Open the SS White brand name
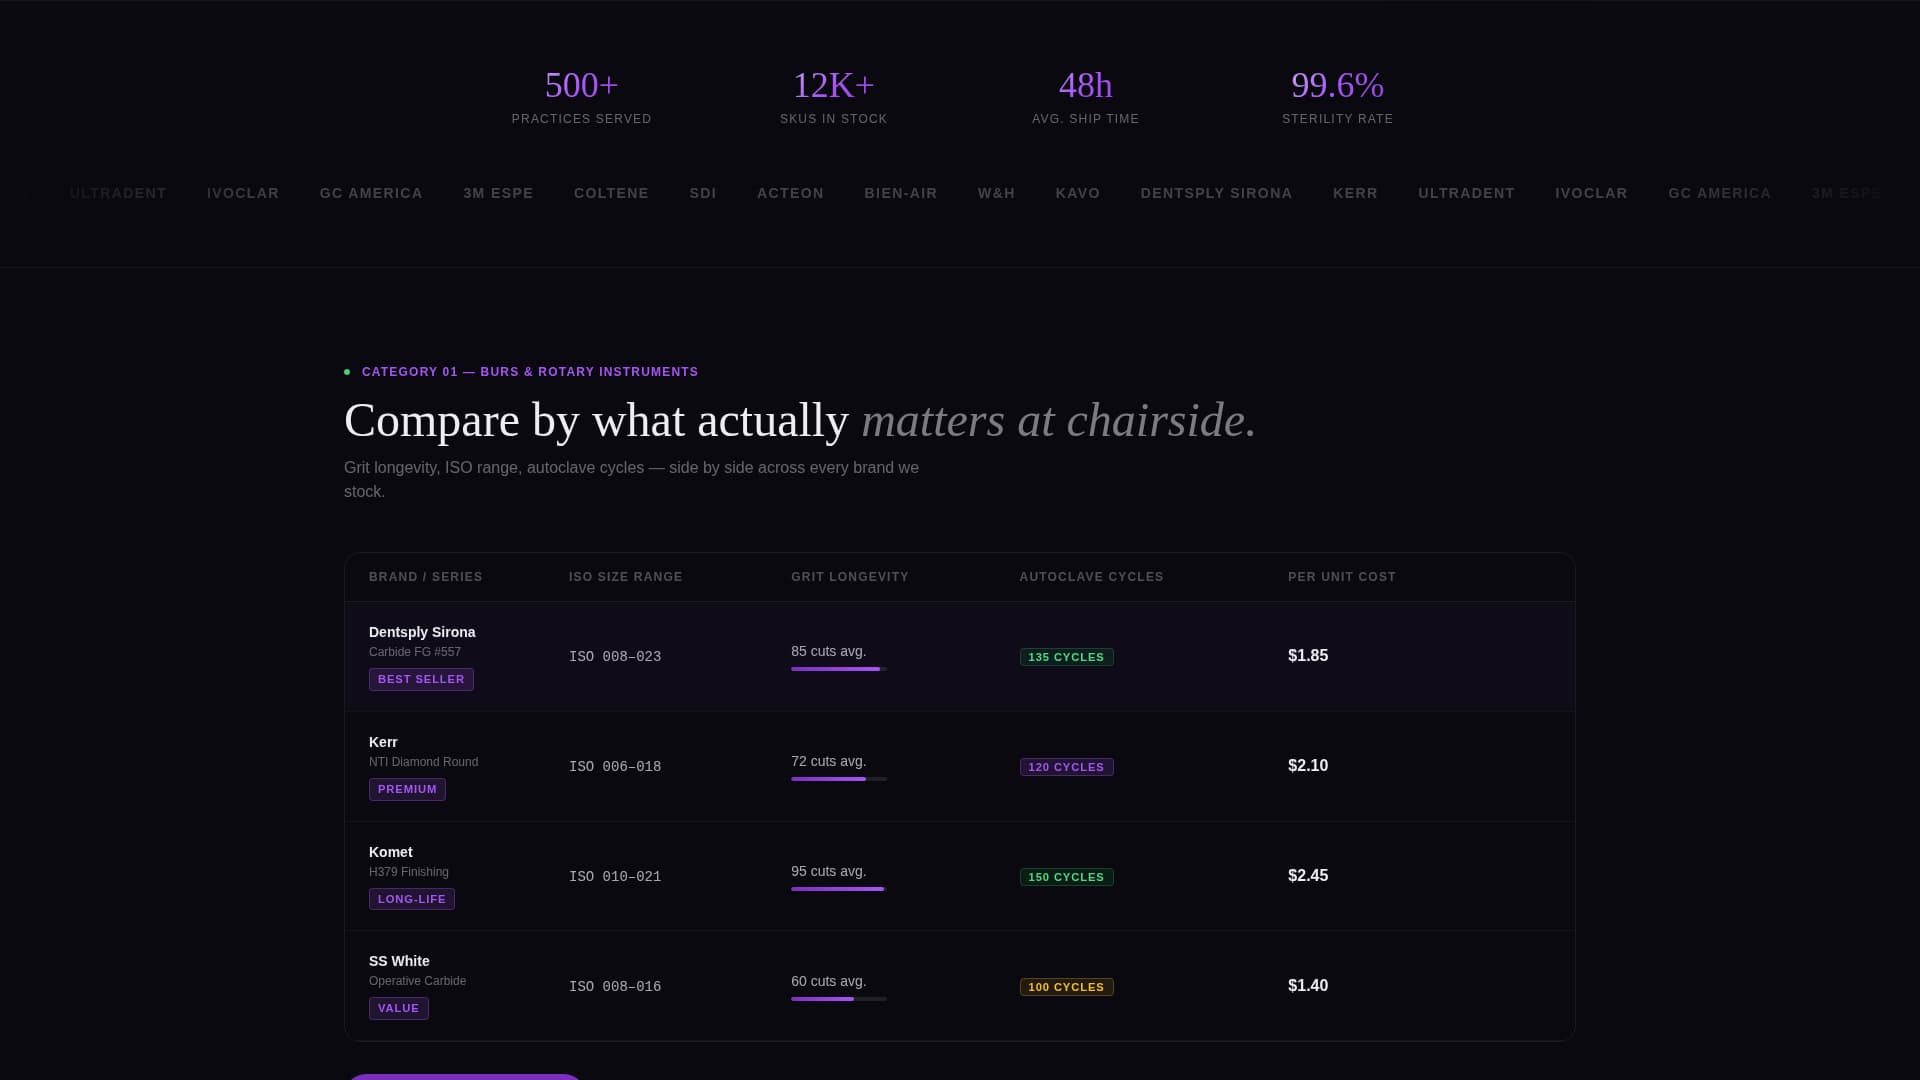Screen dimensions: 1920x1080 (x=399, y=961)
